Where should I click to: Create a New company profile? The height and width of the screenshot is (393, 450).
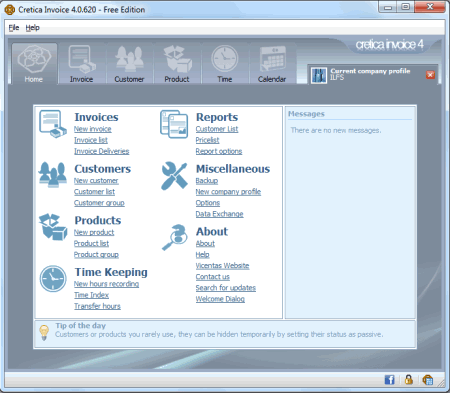pos(228,192)
